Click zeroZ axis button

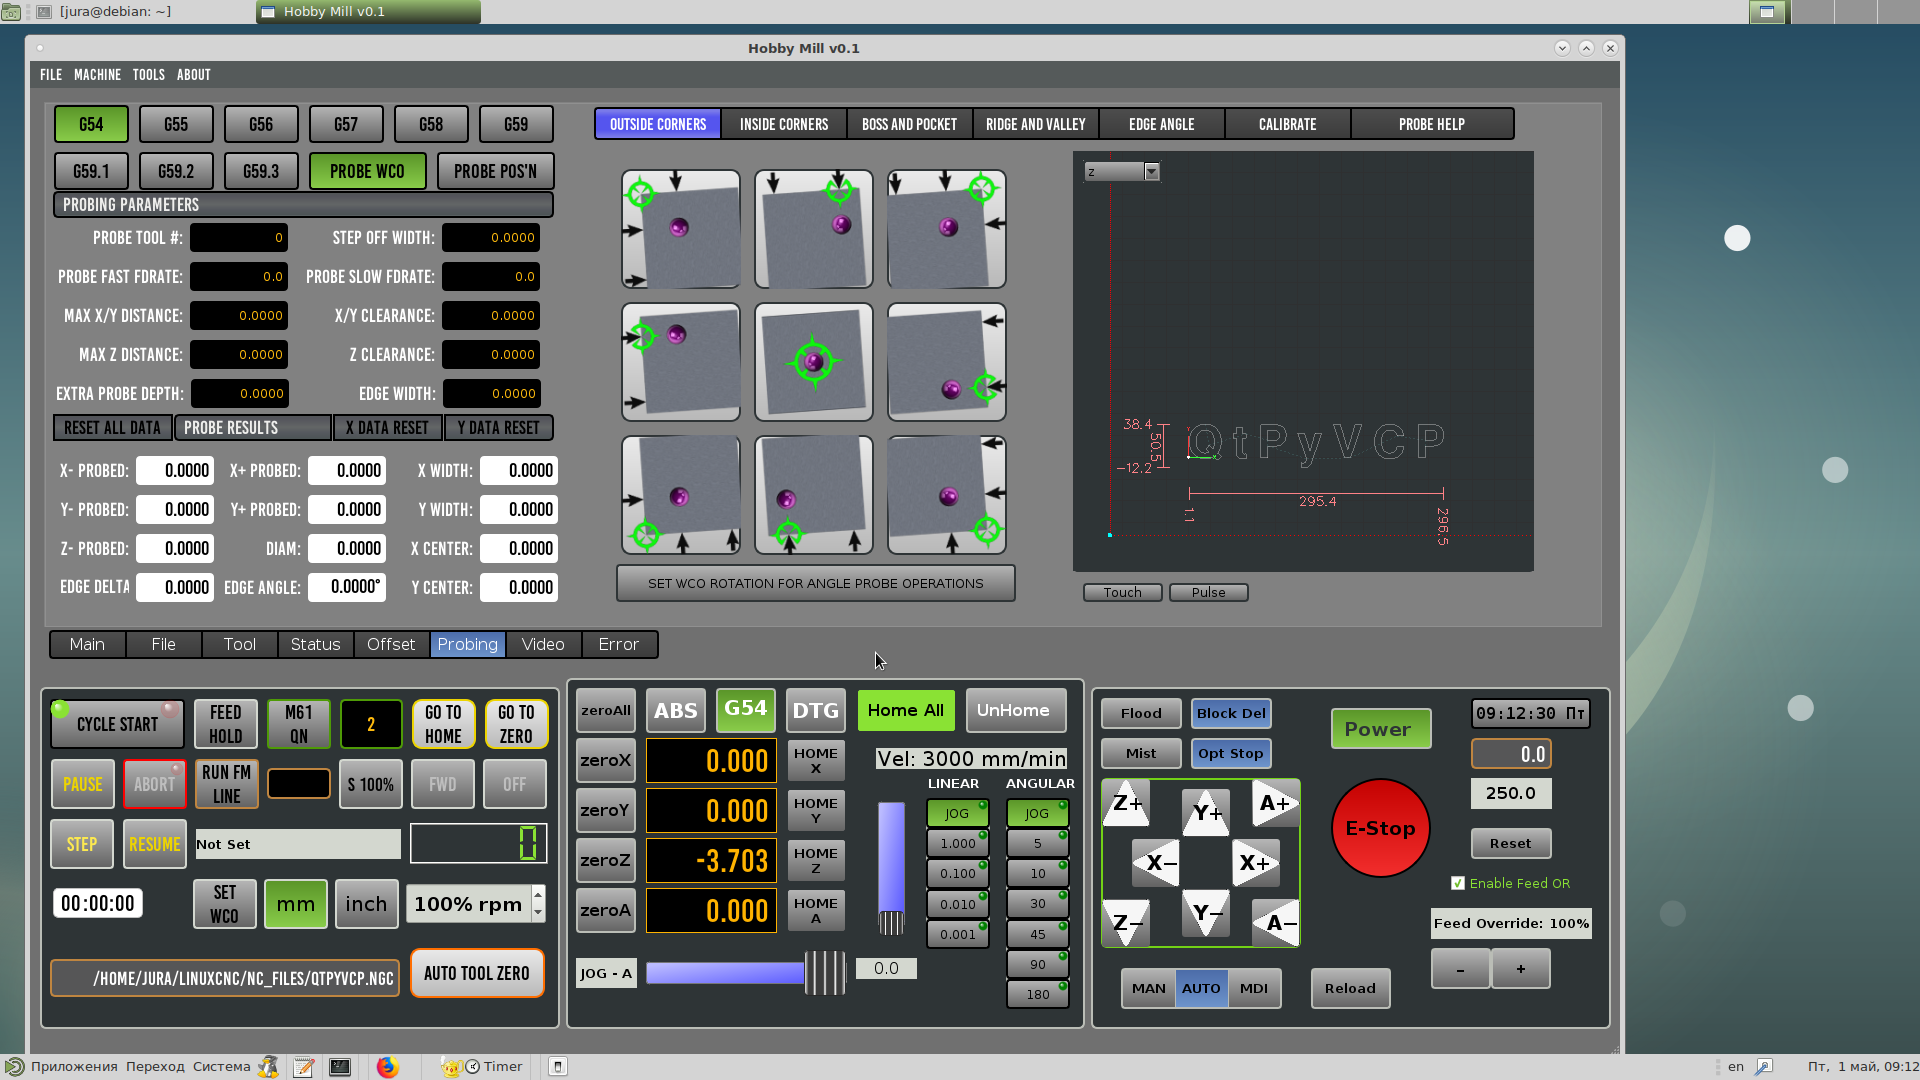click(605, 860)
